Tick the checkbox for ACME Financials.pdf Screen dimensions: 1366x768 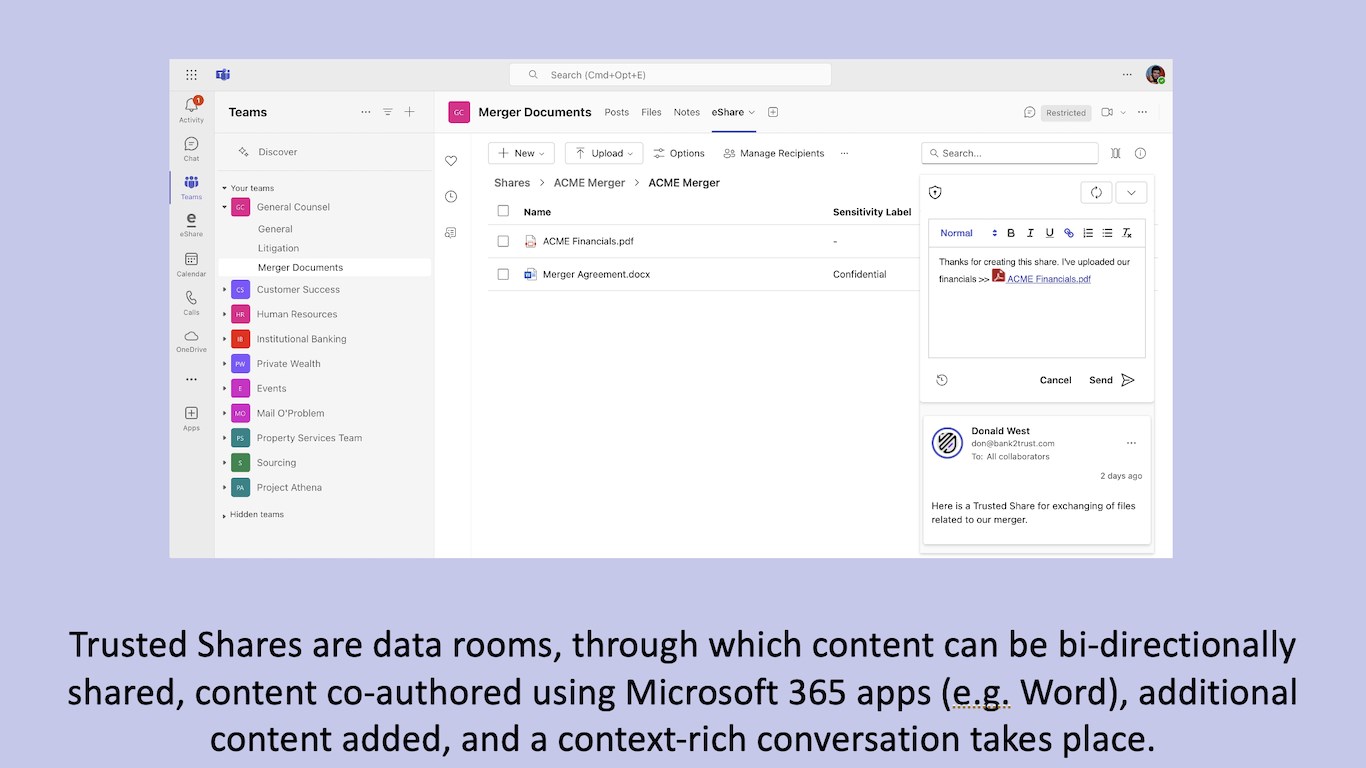503,241
